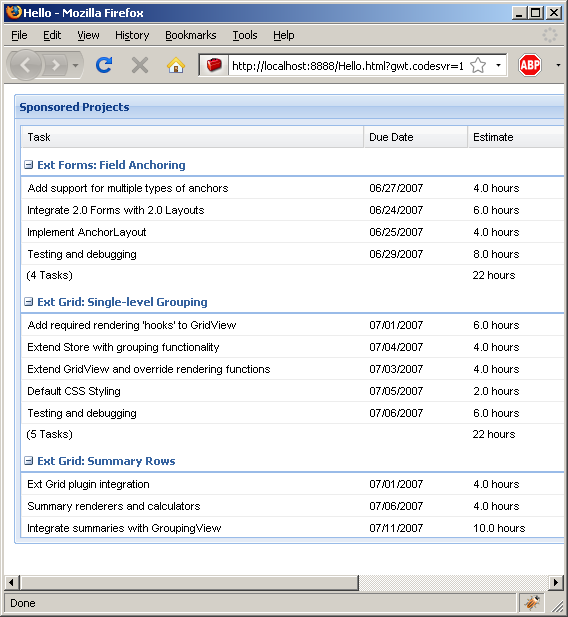This screenshot has height=617, width=568.
Task: Click the '(4 Tasks)' summary cell
Action: (x=50, y=275)
